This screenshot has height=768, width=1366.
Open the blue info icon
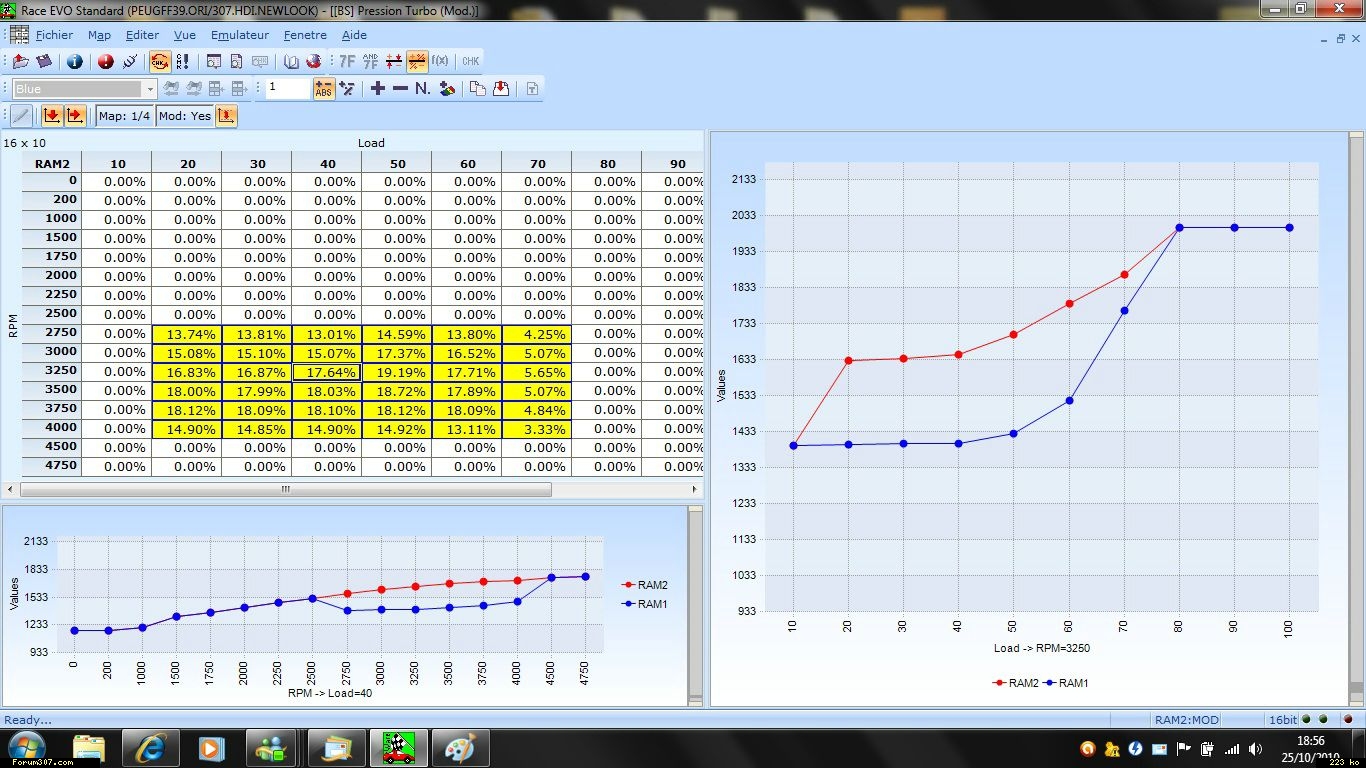click(x=75, y=62)
